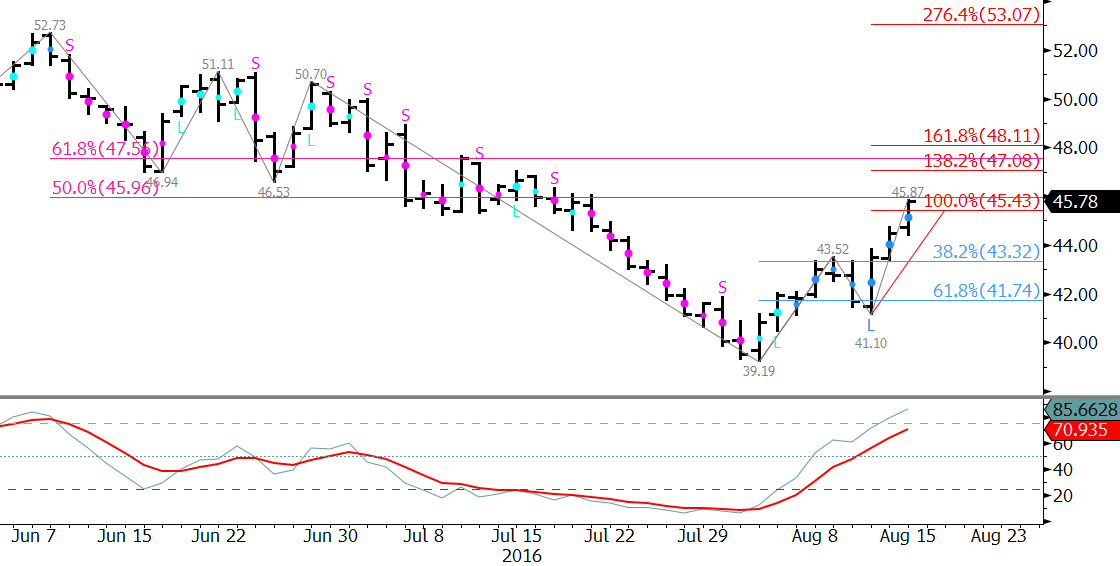Select the 276.4%(53.07) Fibonacci extension label
The width and height of the screenshot is (1120, 566).
[x=981, y=14]
